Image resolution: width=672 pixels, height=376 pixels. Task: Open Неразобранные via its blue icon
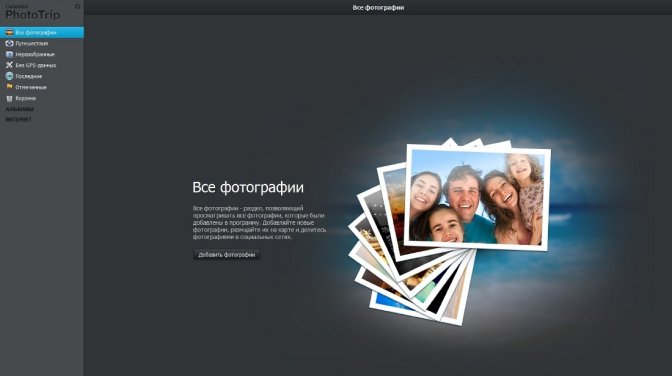(x=9, y=54)
